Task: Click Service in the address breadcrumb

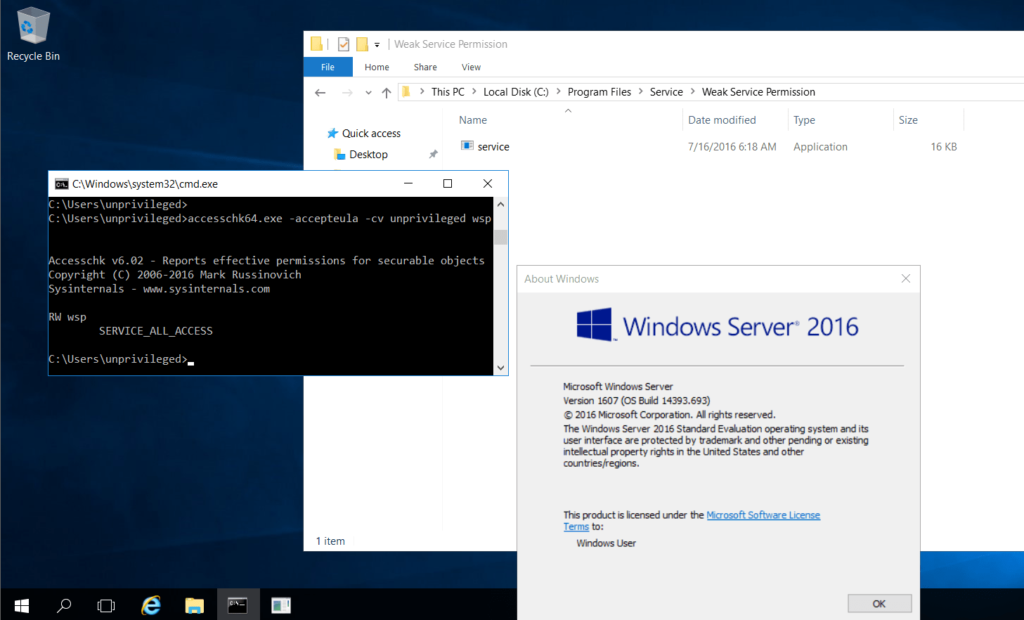Action: coord(666,92)
